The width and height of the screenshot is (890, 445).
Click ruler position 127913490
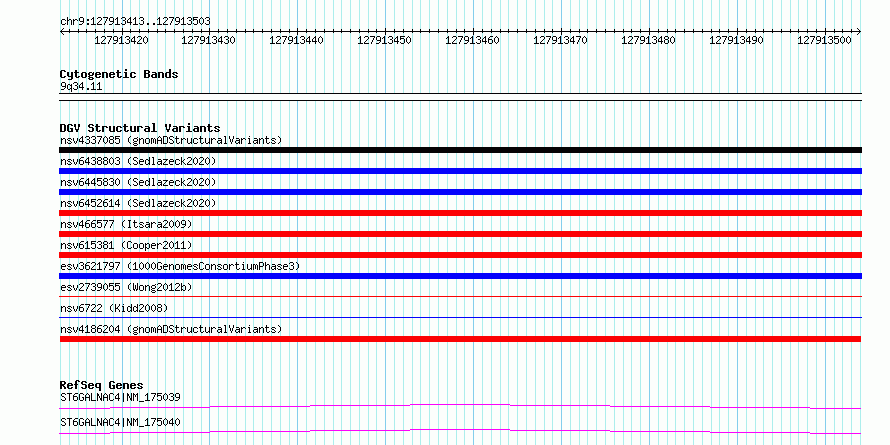[x=737, y=40]
